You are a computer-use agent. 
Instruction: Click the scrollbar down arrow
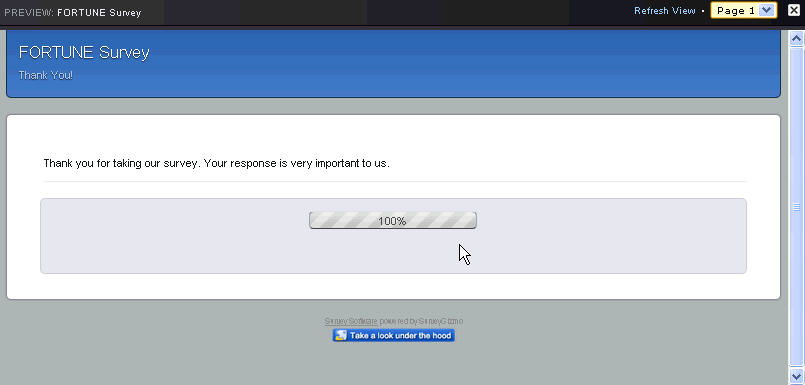click(x=796, y=377)
